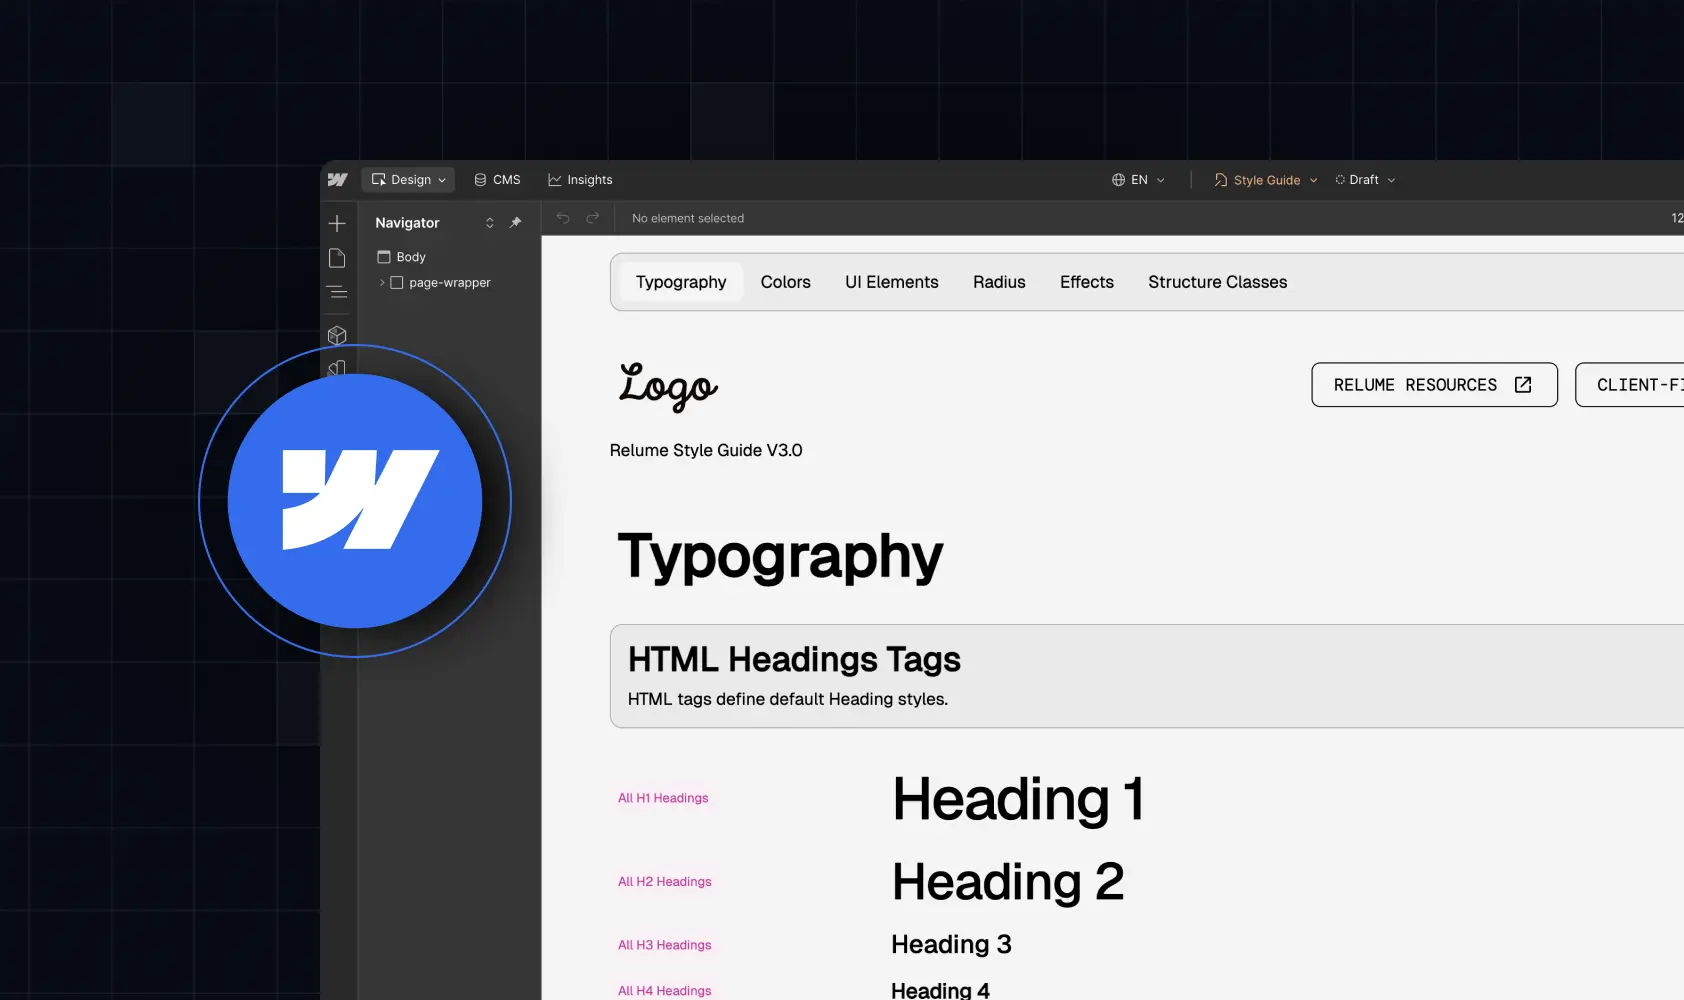The width and height of the screenshot is (1684, 1000).
Task: Select the 'Heading 2' sample text
Action: (1008, 882)
